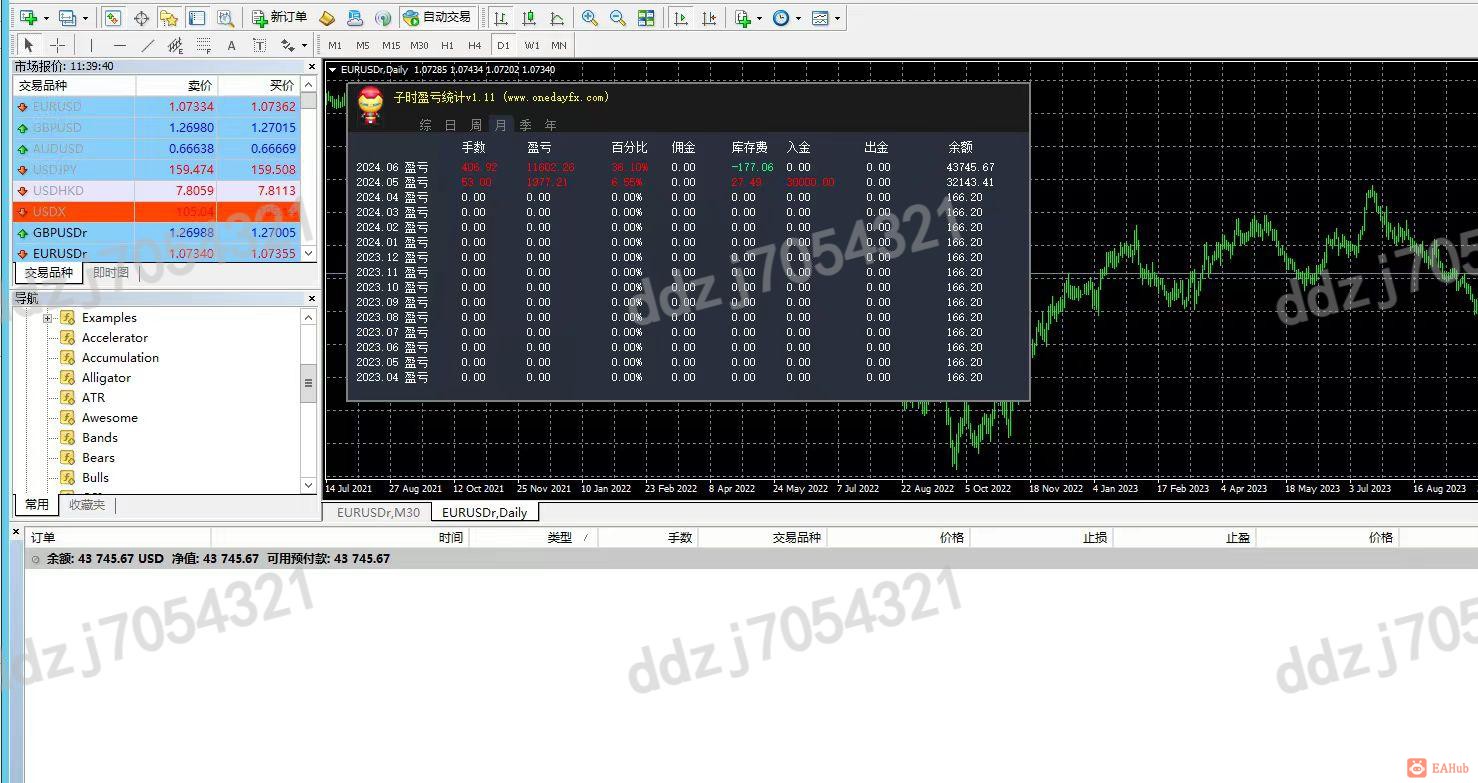Select the 日 daily view in the stats panel
The width and height of the screenshot is (1478, 783).
coord(450,125)
